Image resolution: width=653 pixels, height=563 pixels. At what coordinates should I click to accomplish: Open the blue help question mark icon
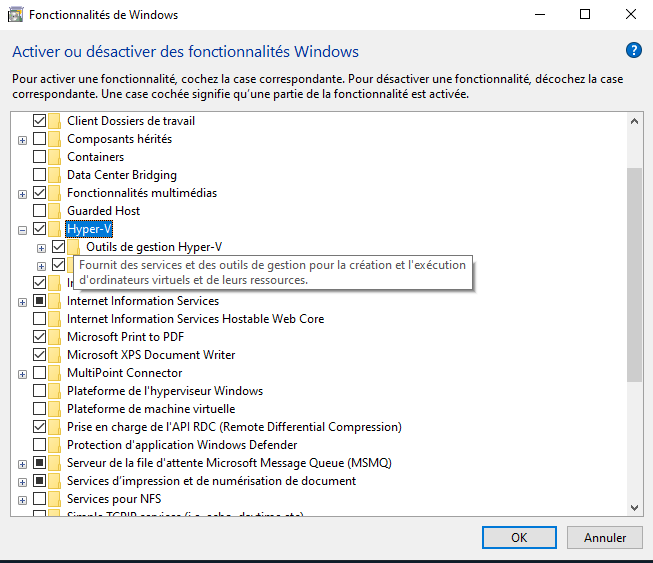(633, 50)
